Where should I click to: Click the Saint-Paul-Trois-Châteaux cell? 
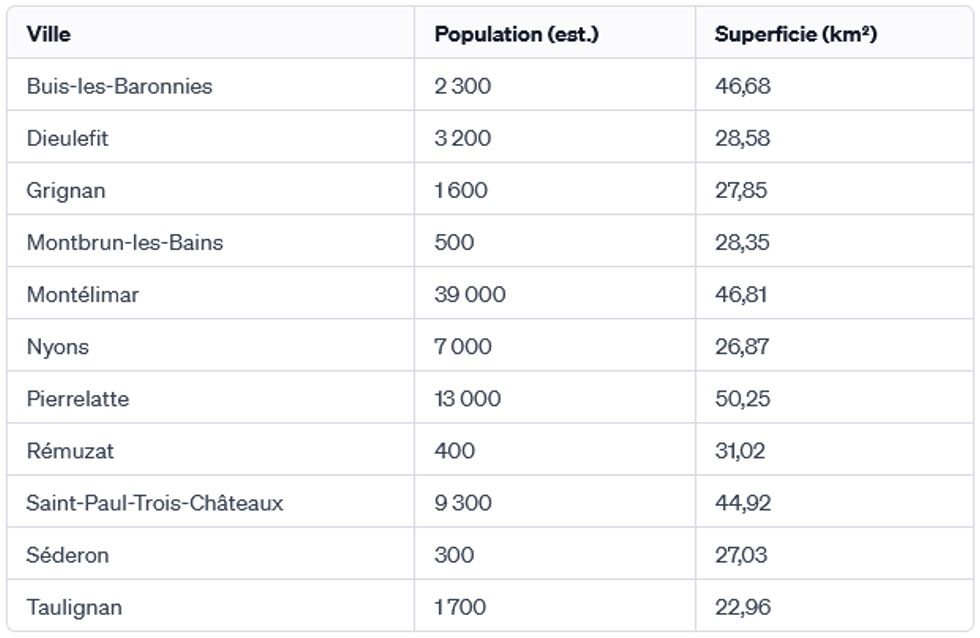[x=155, y=503]
